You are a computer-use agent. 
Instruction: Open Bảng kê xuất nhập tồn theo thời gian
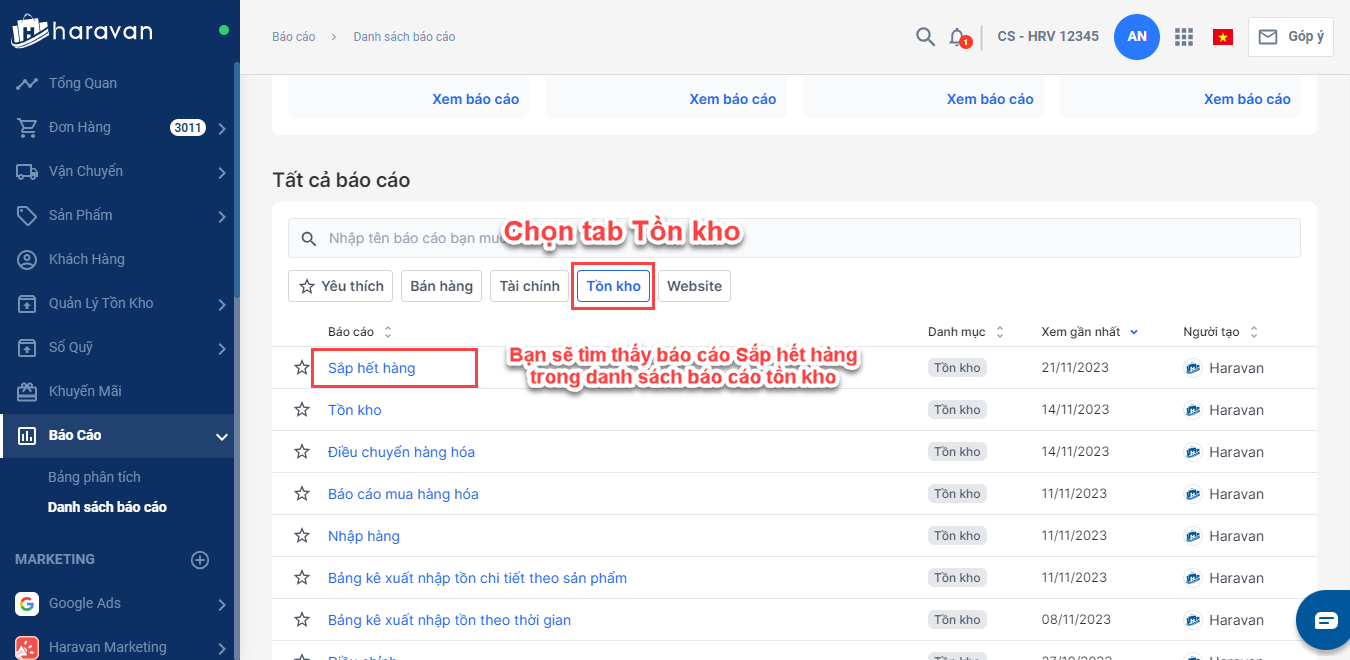click(x=449, y=620)
